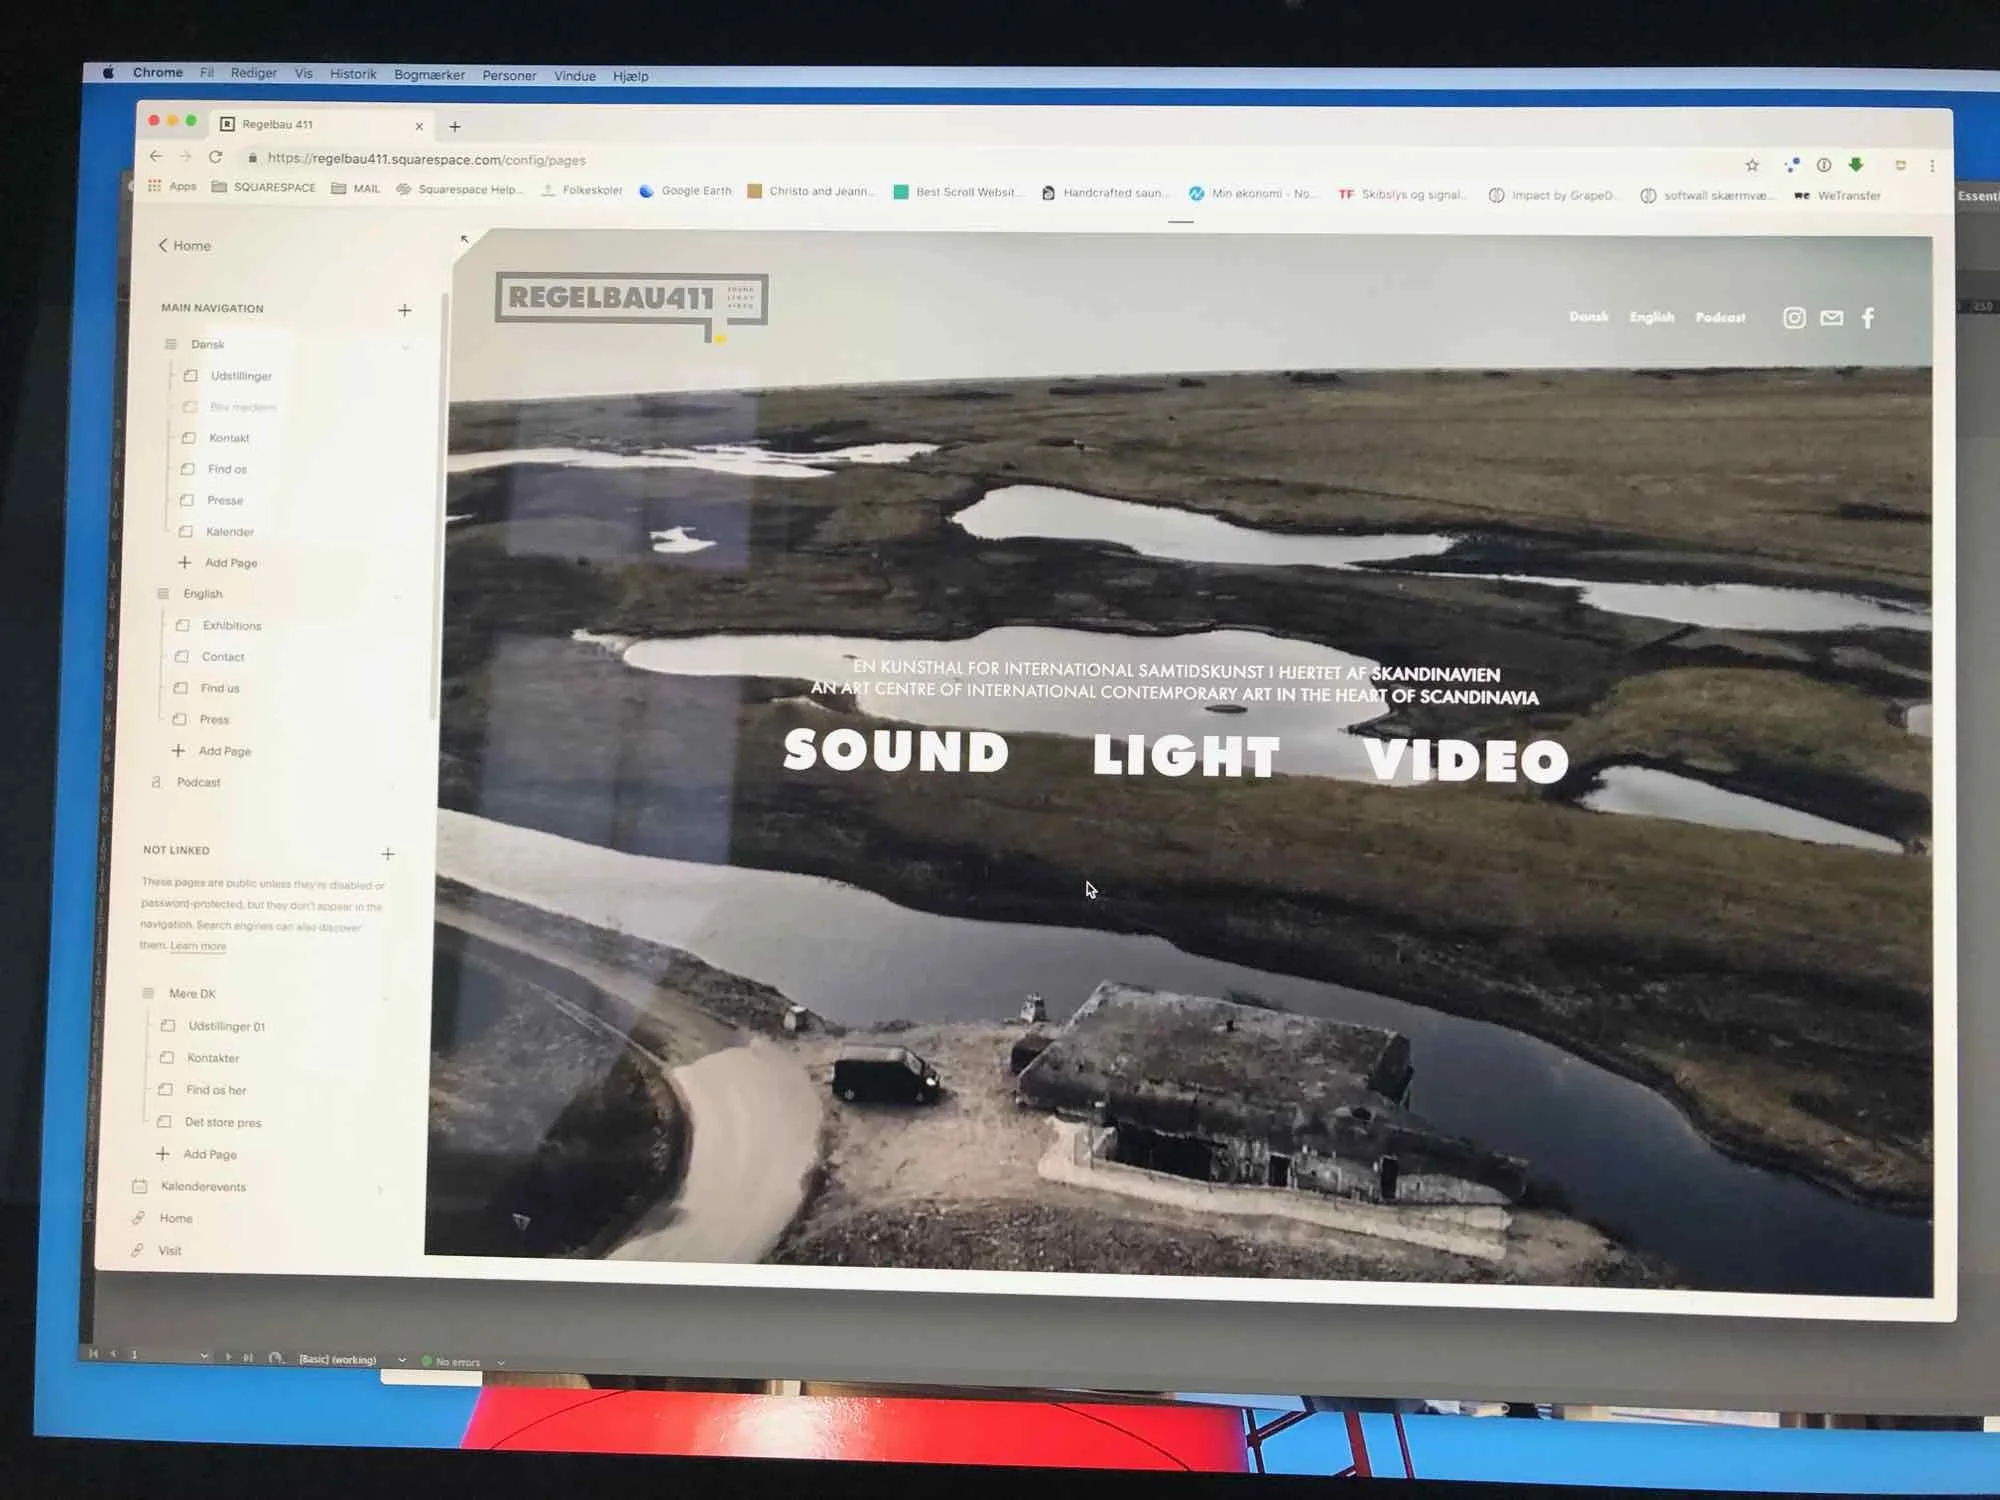Open the Historik menu in menu bar

click(x=353, y=74)
